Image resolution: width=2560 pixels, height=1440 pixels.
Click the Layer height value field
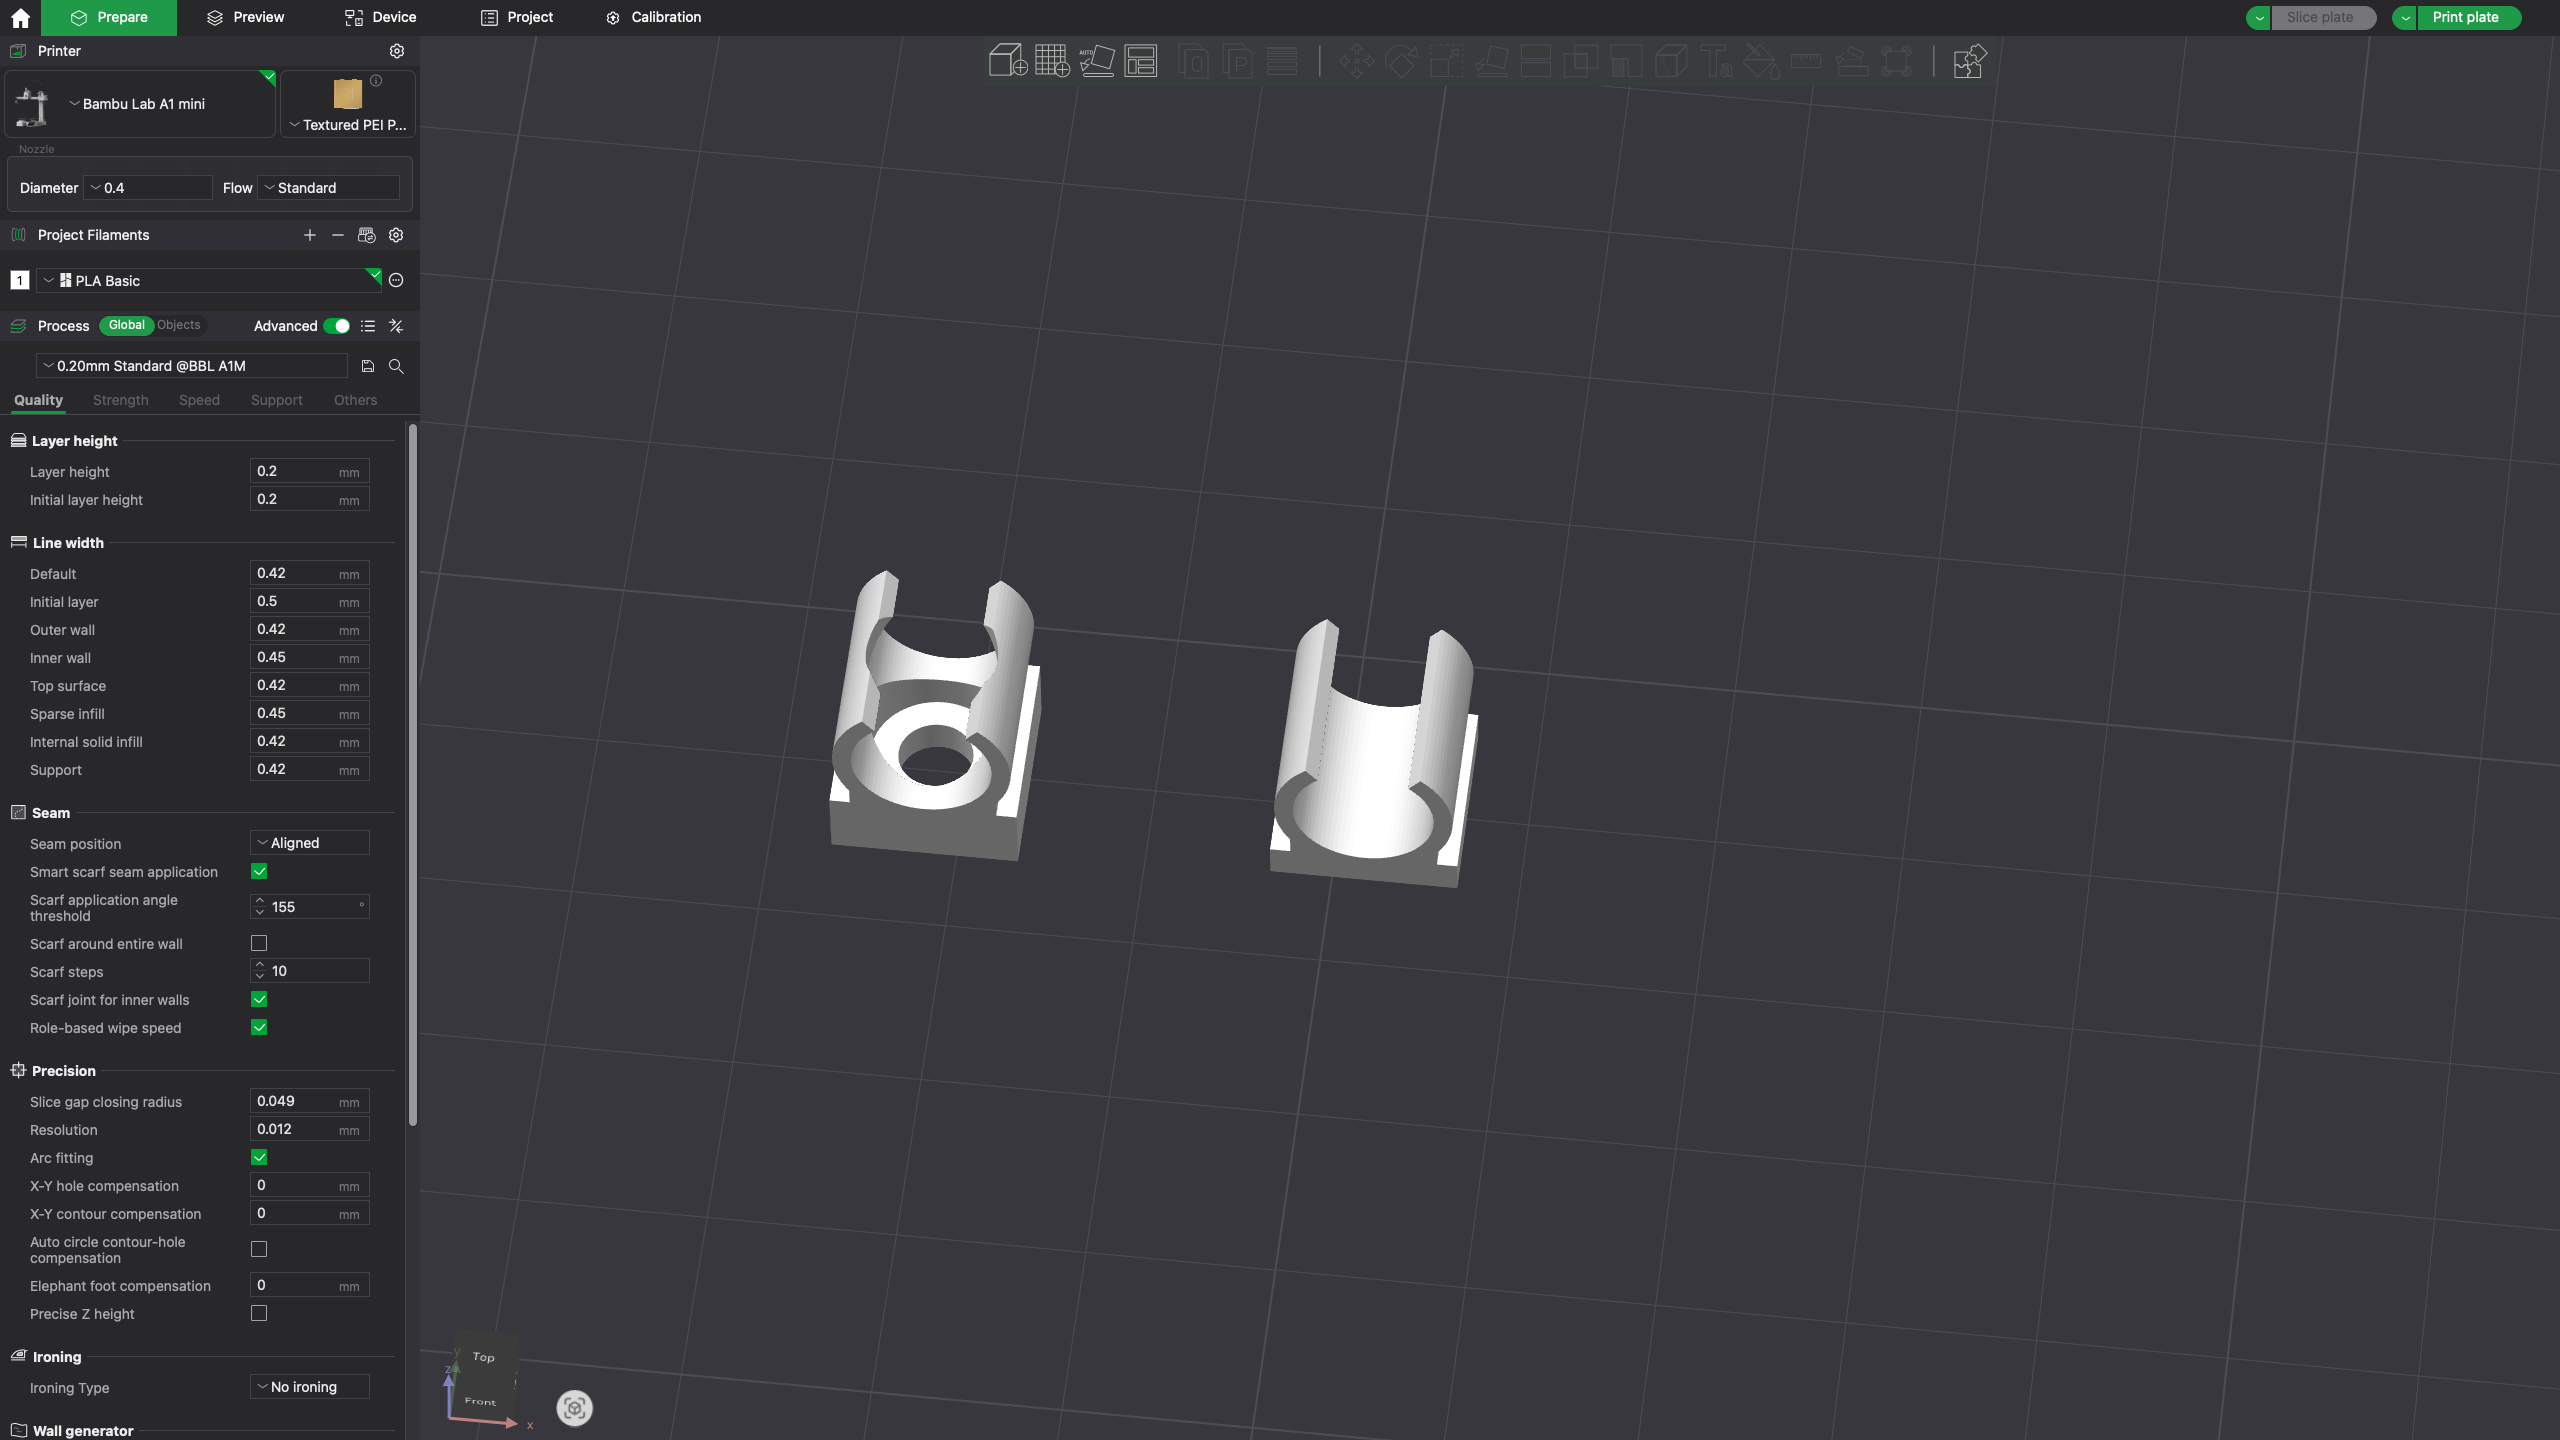point(310,471)
